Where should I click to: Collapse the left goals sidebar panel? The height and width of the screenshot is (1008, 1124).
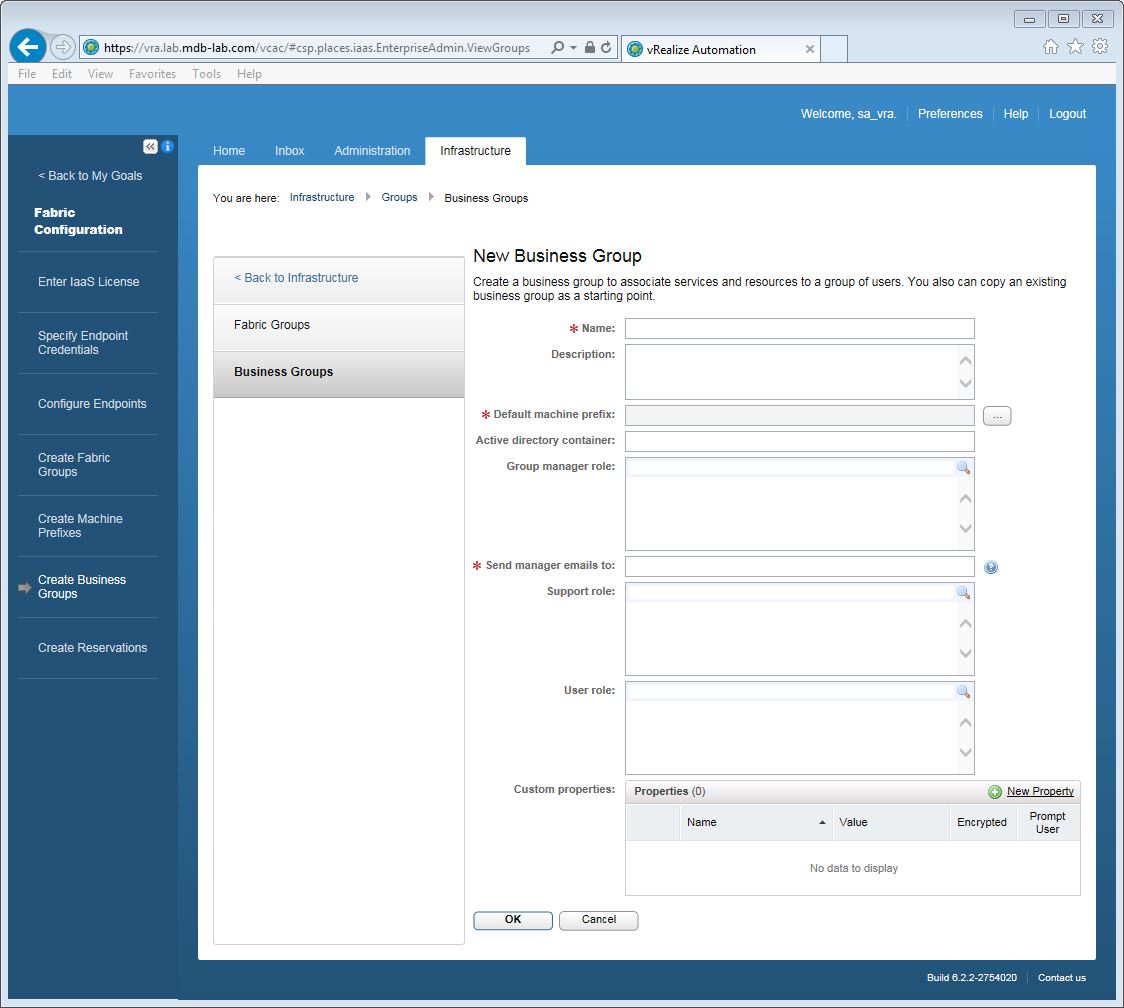pos(150,146)
